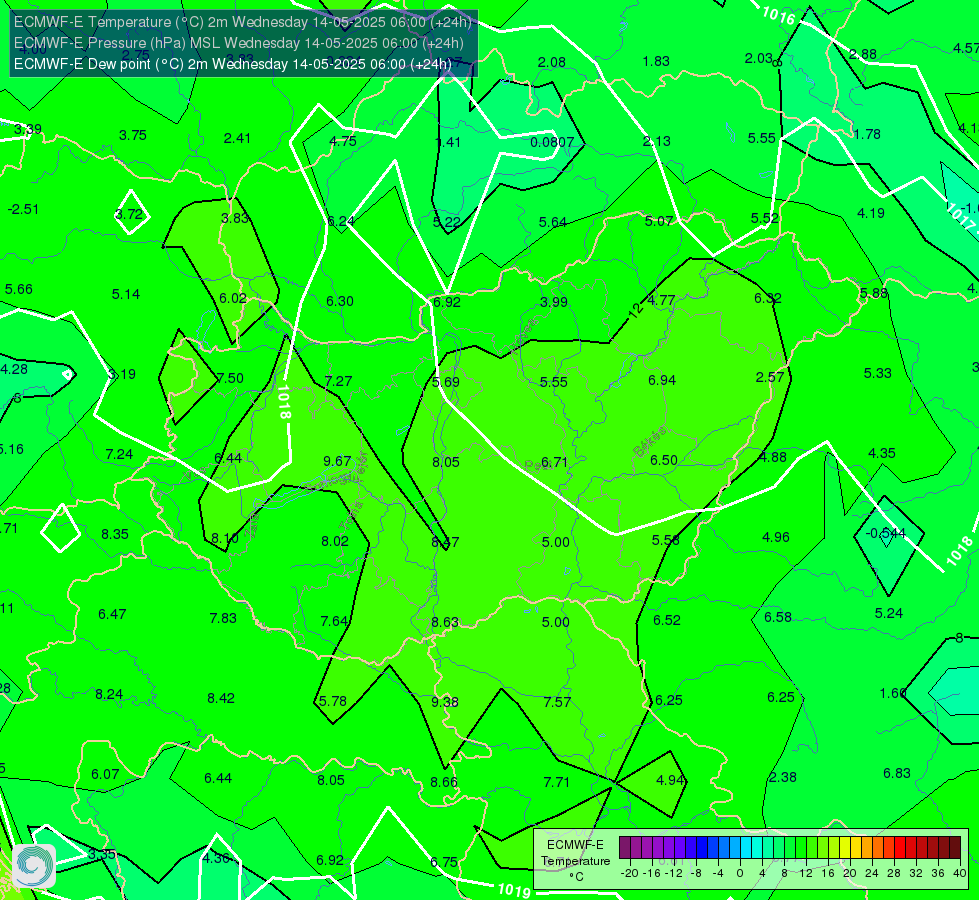Click the 3.75 temperature value
This screenshot has width=979, height=900.
point(132,136)
